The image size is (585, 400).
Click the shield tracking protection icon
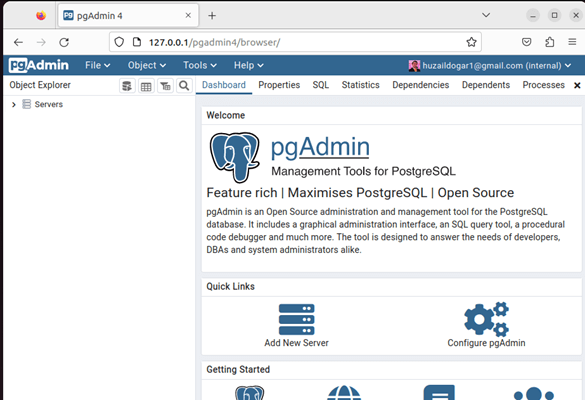pyautogui.click(x=119, y=42)
